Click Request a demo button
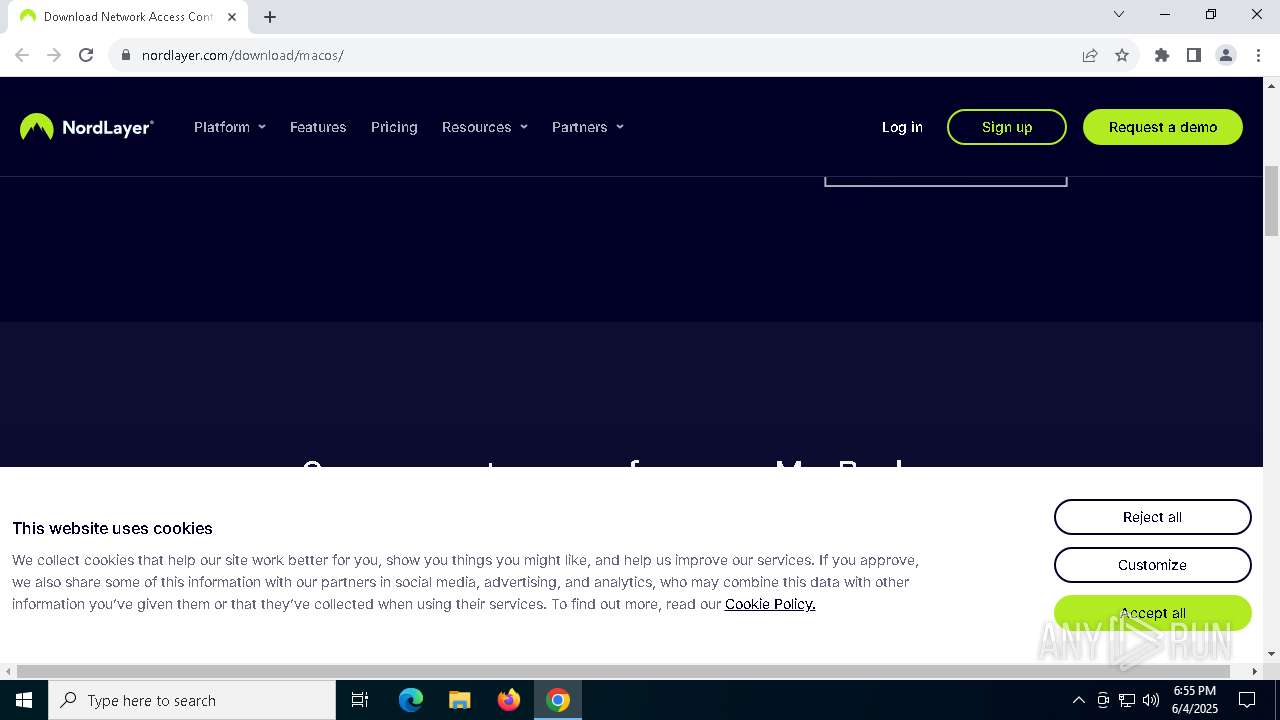 pos(1163,127)
